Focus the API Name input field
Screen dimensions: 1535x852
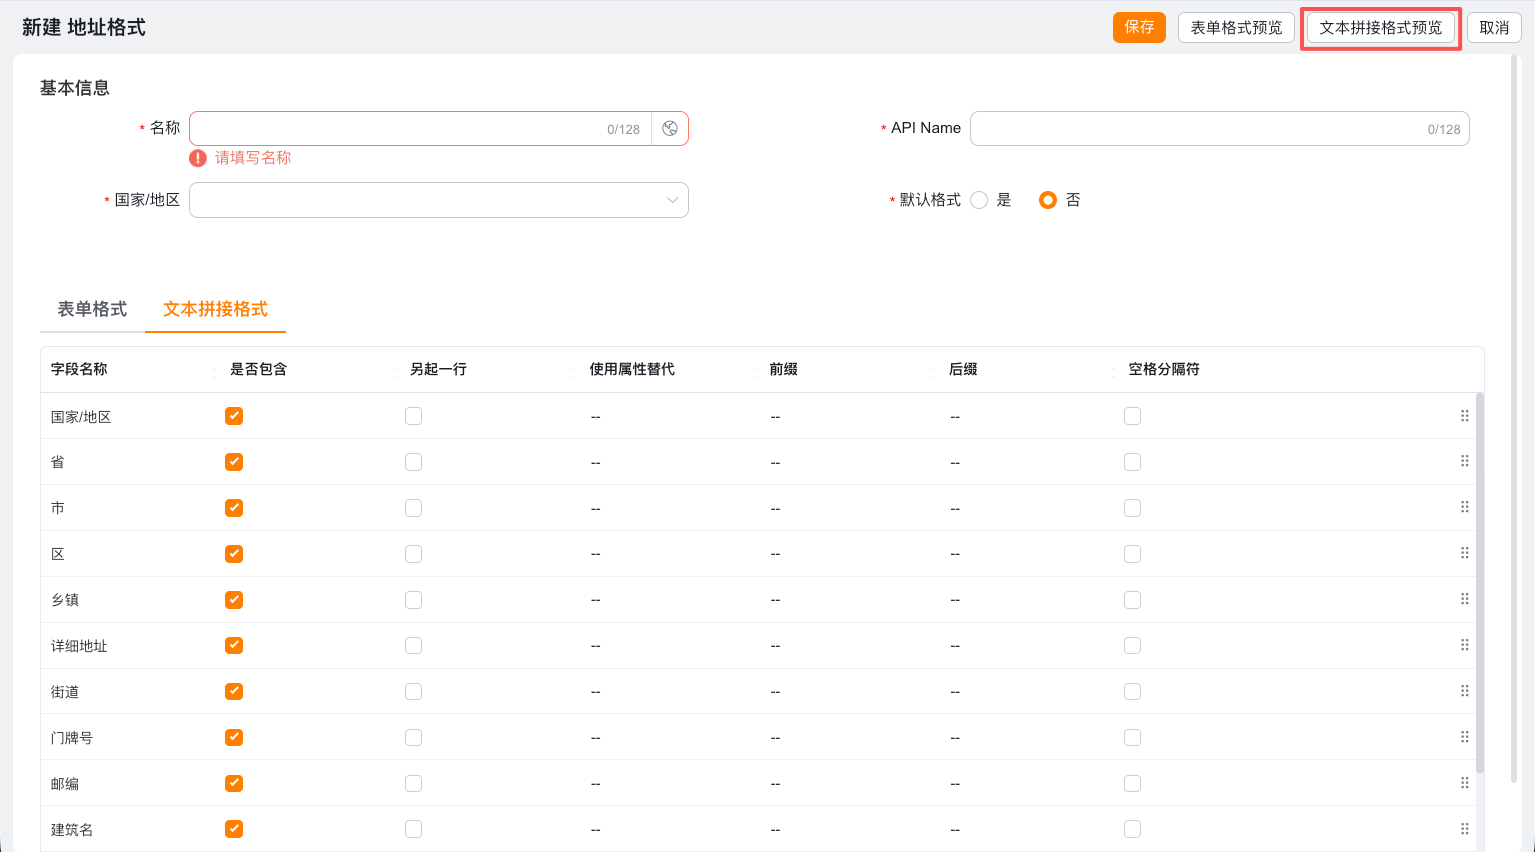pyautogui.click(x=1220, y=129)
